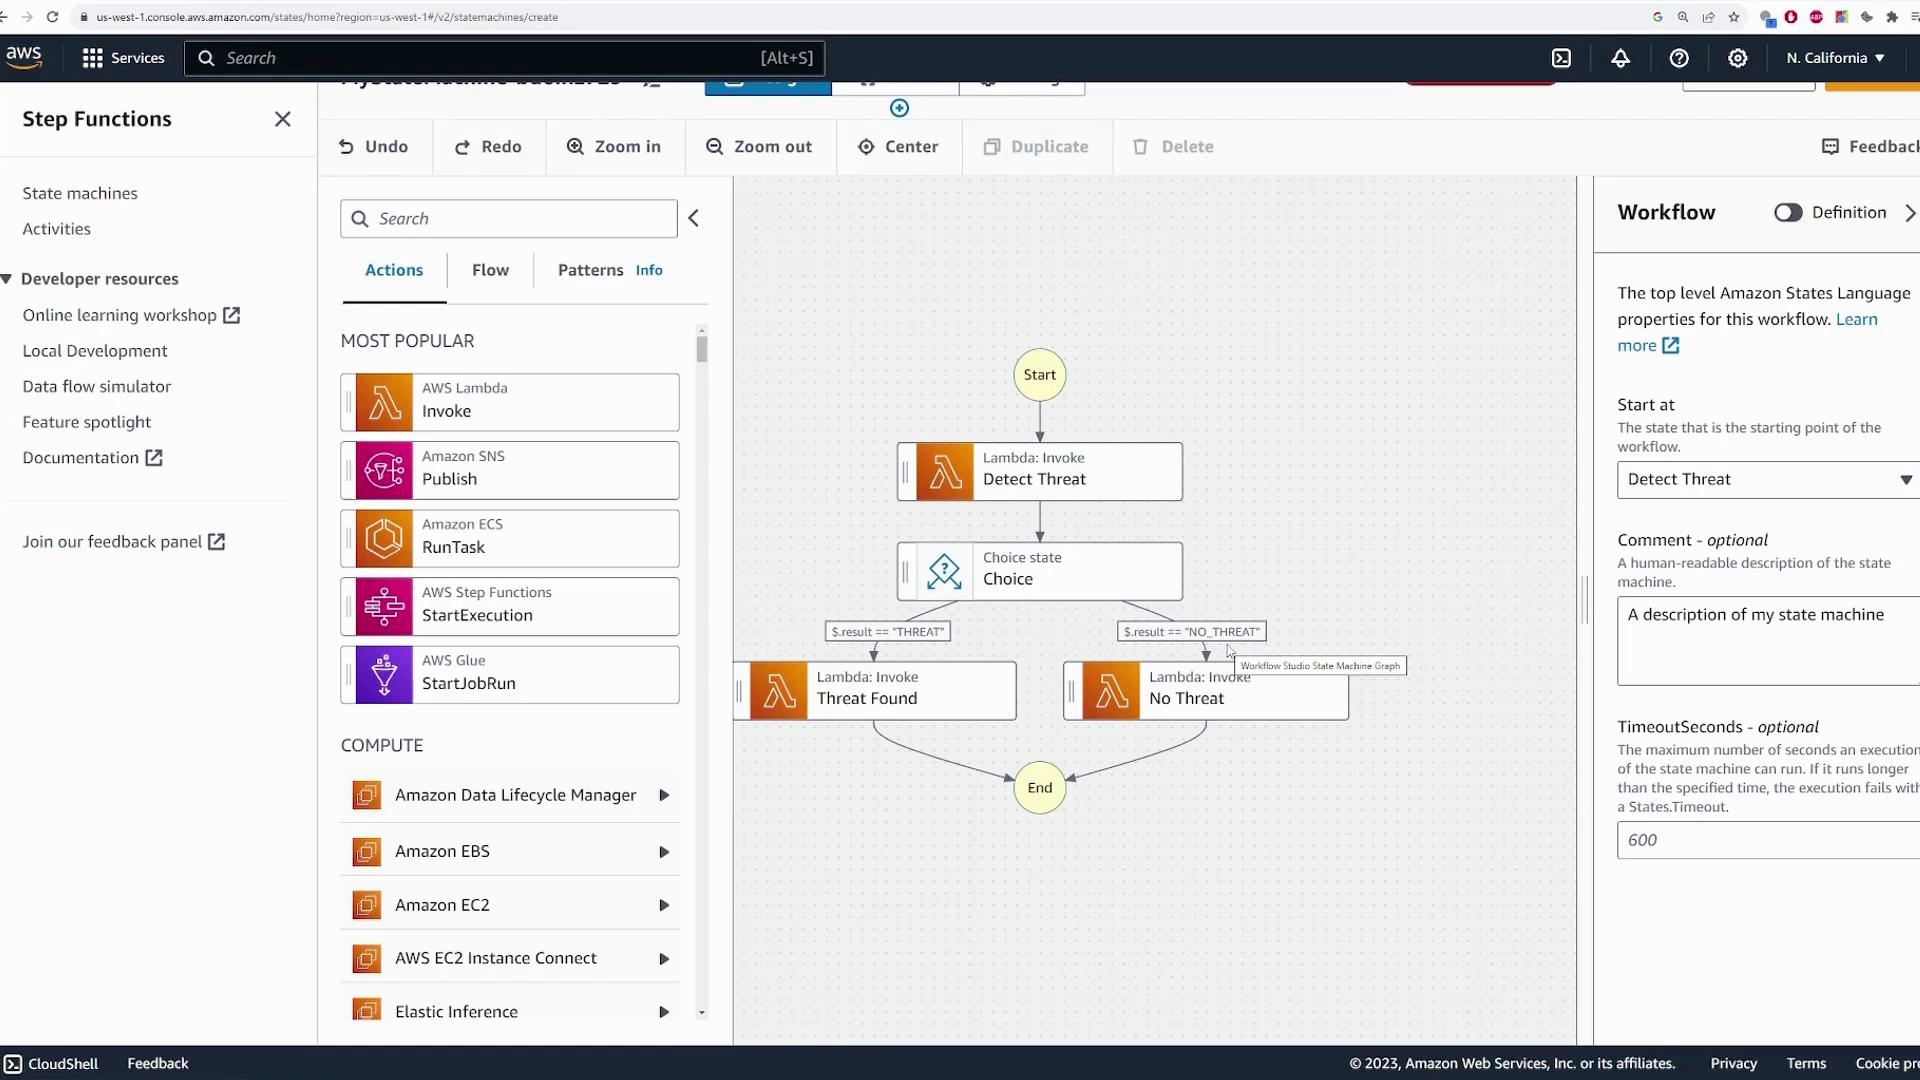Click the Undo button

pyautogui.click(x=374, y=146)
